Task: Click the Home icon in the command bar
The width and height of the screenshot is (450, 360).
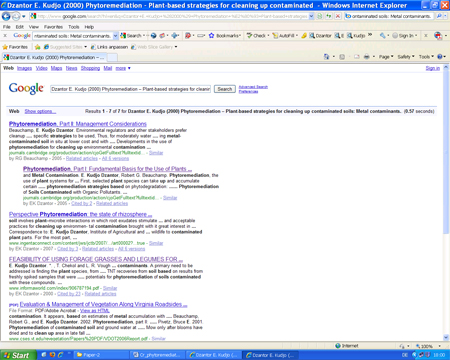Action: pos(326,57)
